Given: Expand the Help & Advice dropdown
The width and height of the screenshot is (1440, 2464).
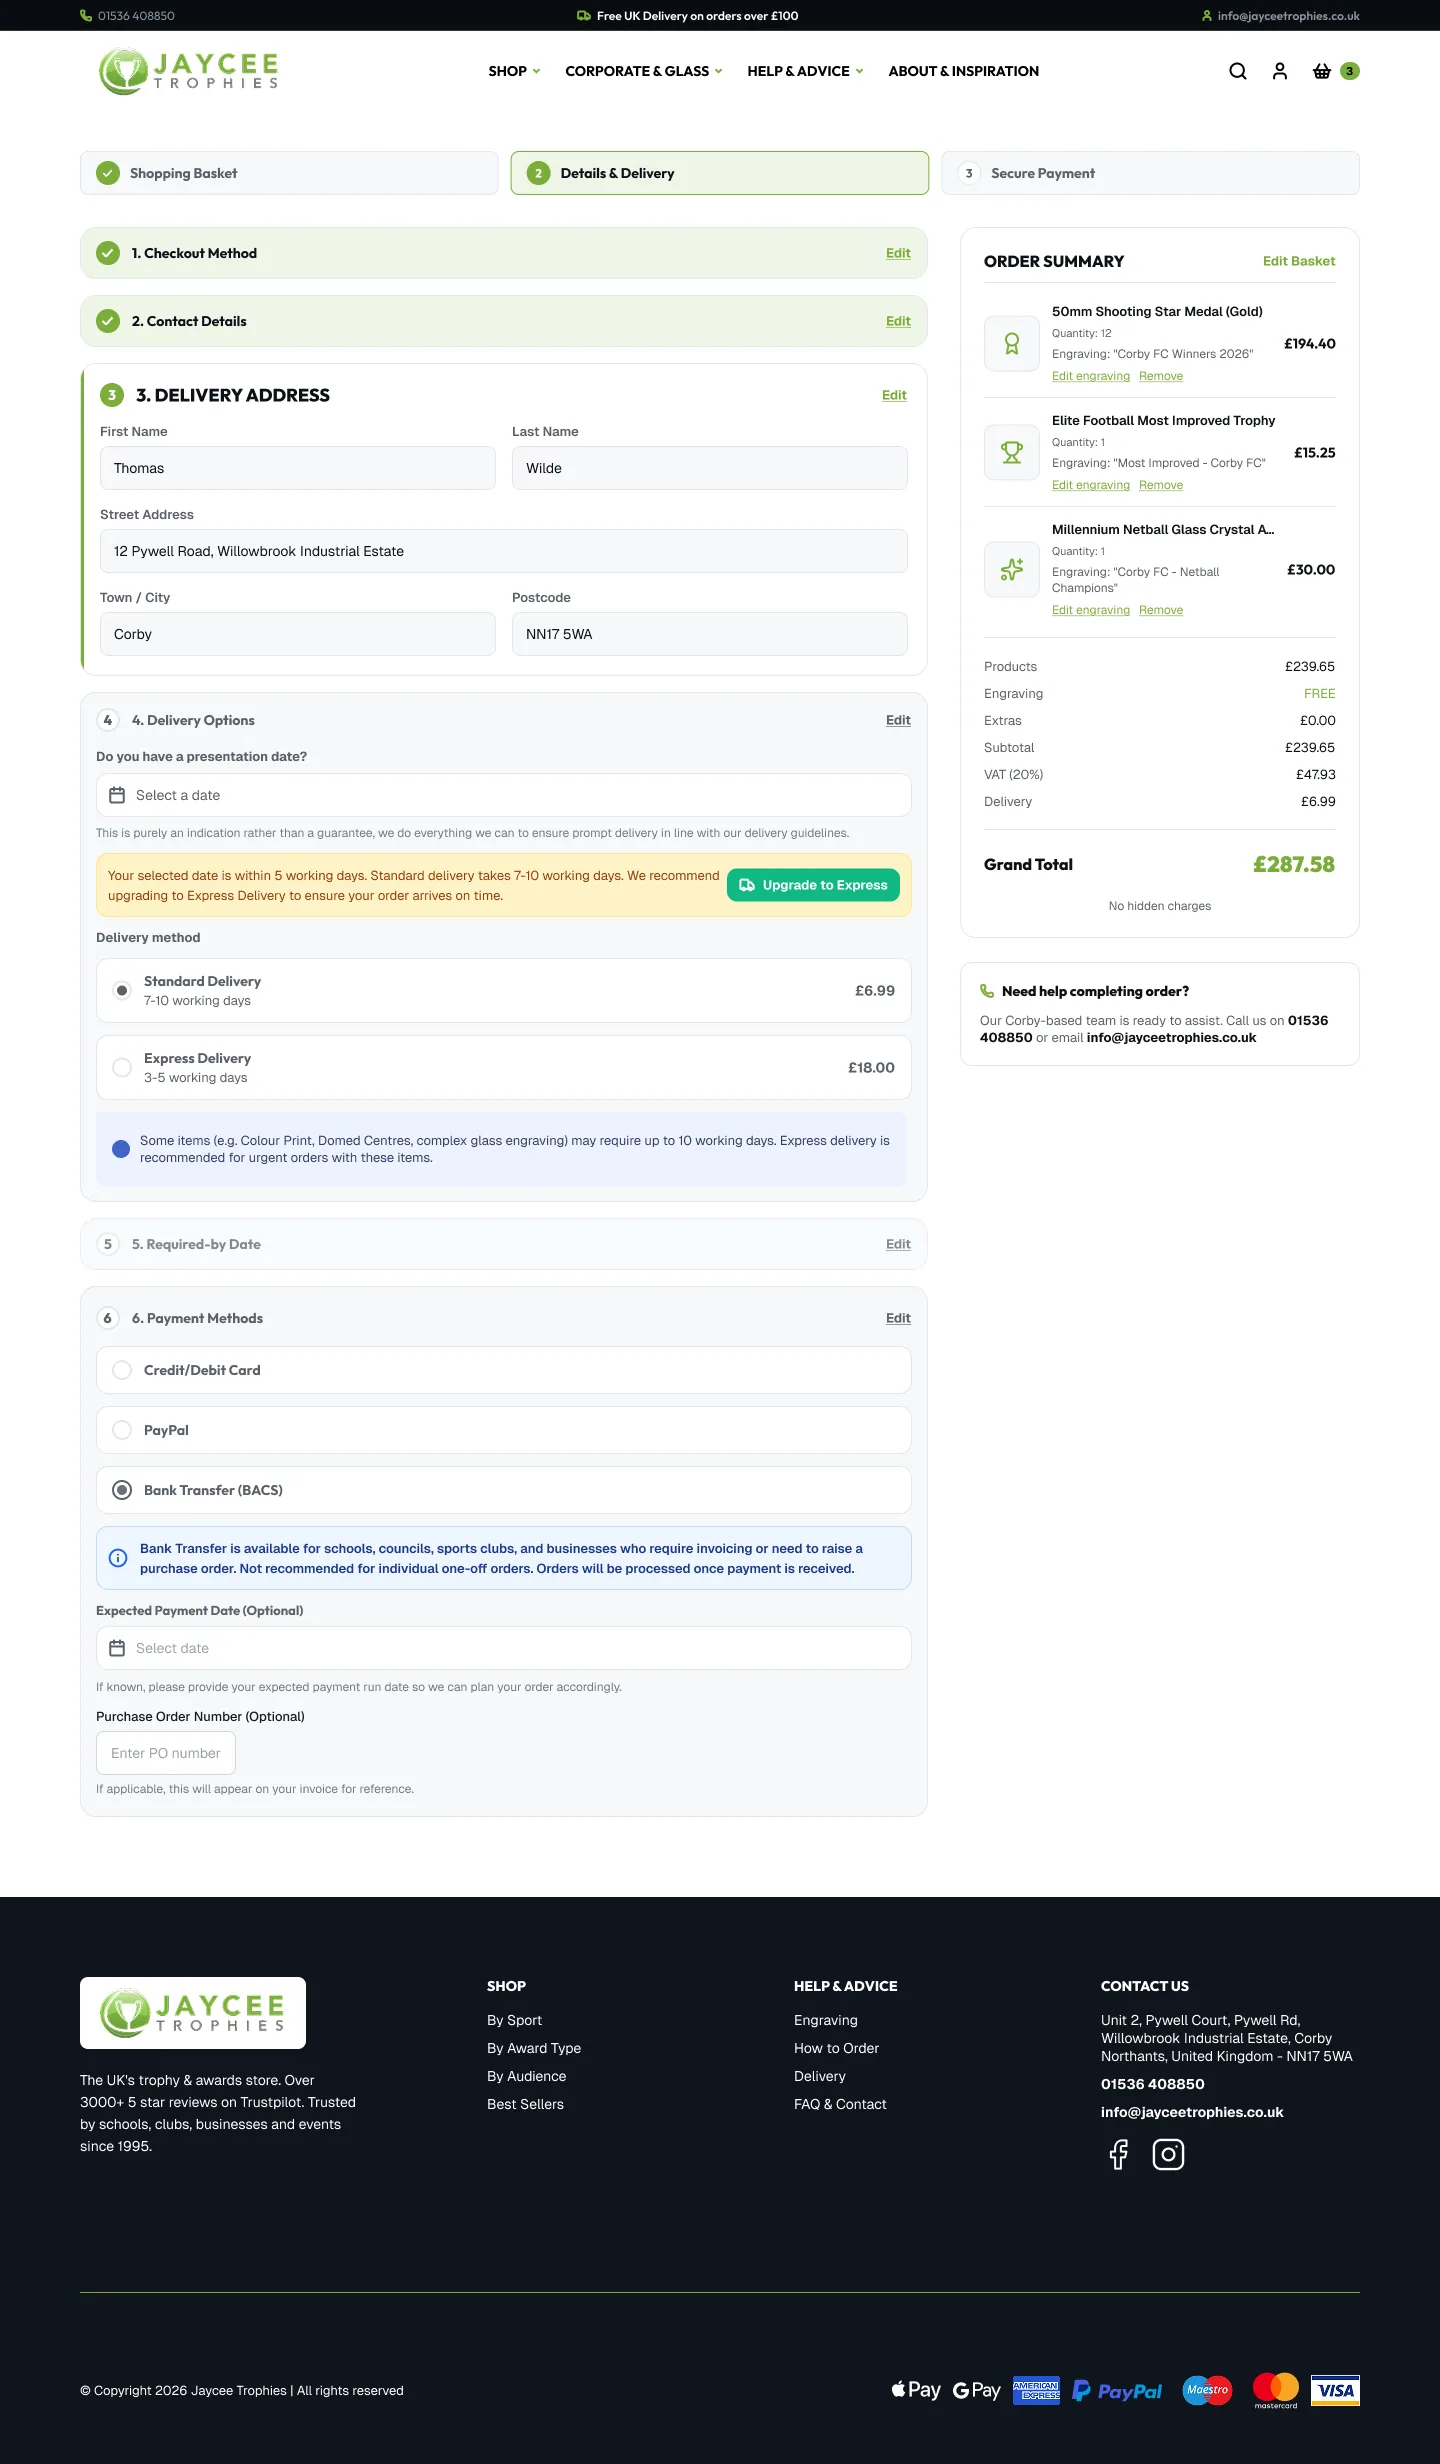Looking at the screenshot, I should (x=805, y=71).
